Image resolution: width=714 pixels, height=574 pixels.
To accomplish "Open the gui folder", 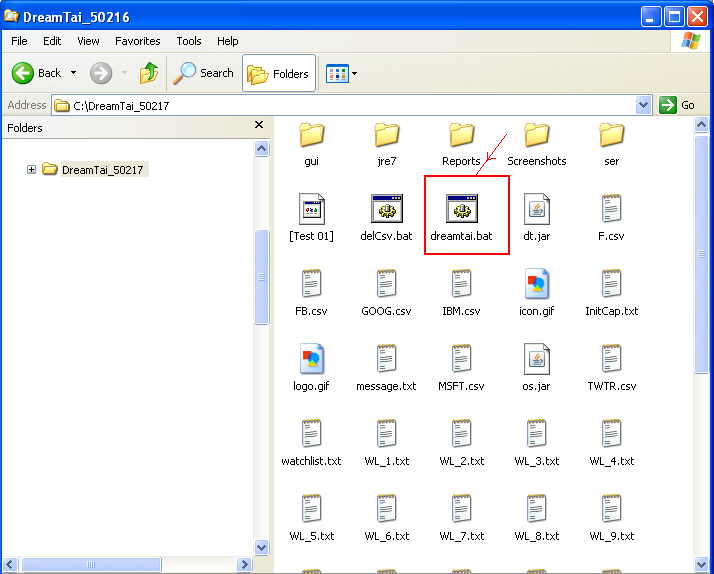I will (311, 144).
